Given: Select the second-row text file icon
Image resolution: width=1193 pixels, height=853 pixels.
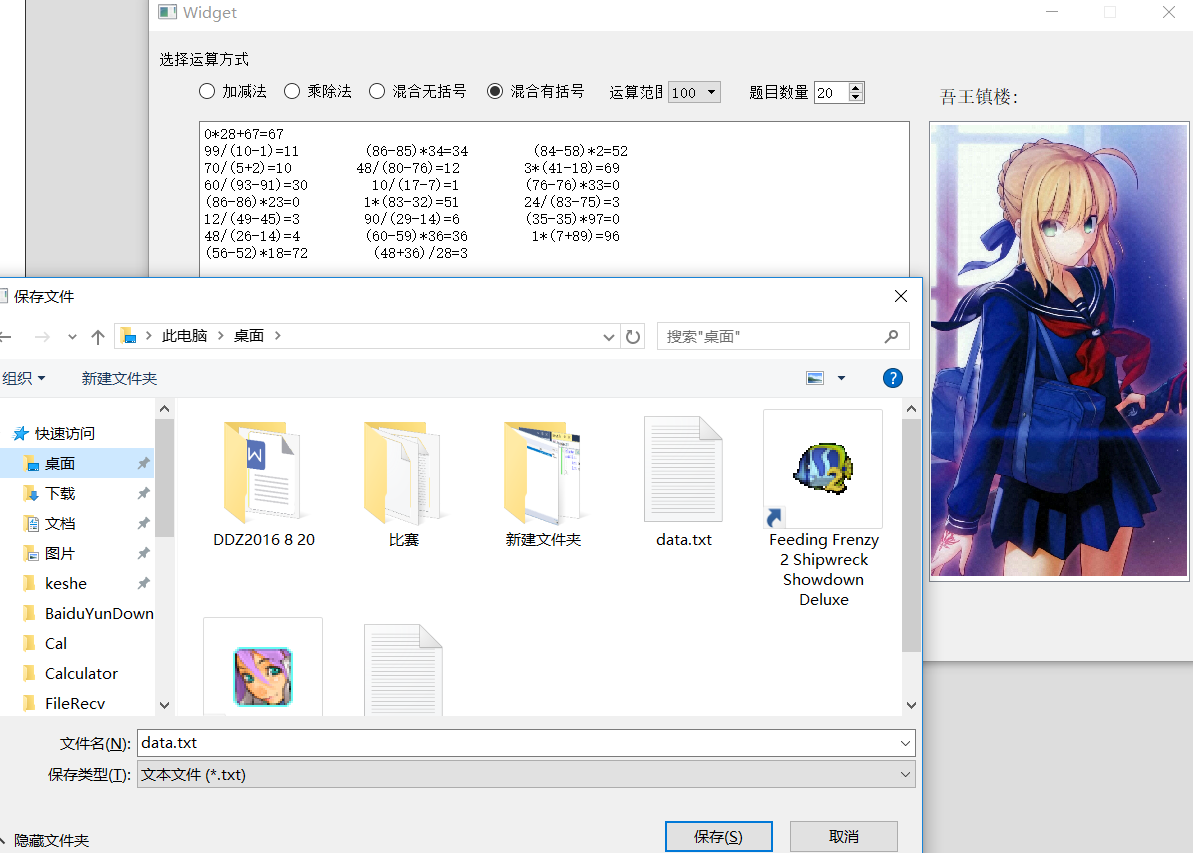Looking at the screenshot, I should 403,670.
